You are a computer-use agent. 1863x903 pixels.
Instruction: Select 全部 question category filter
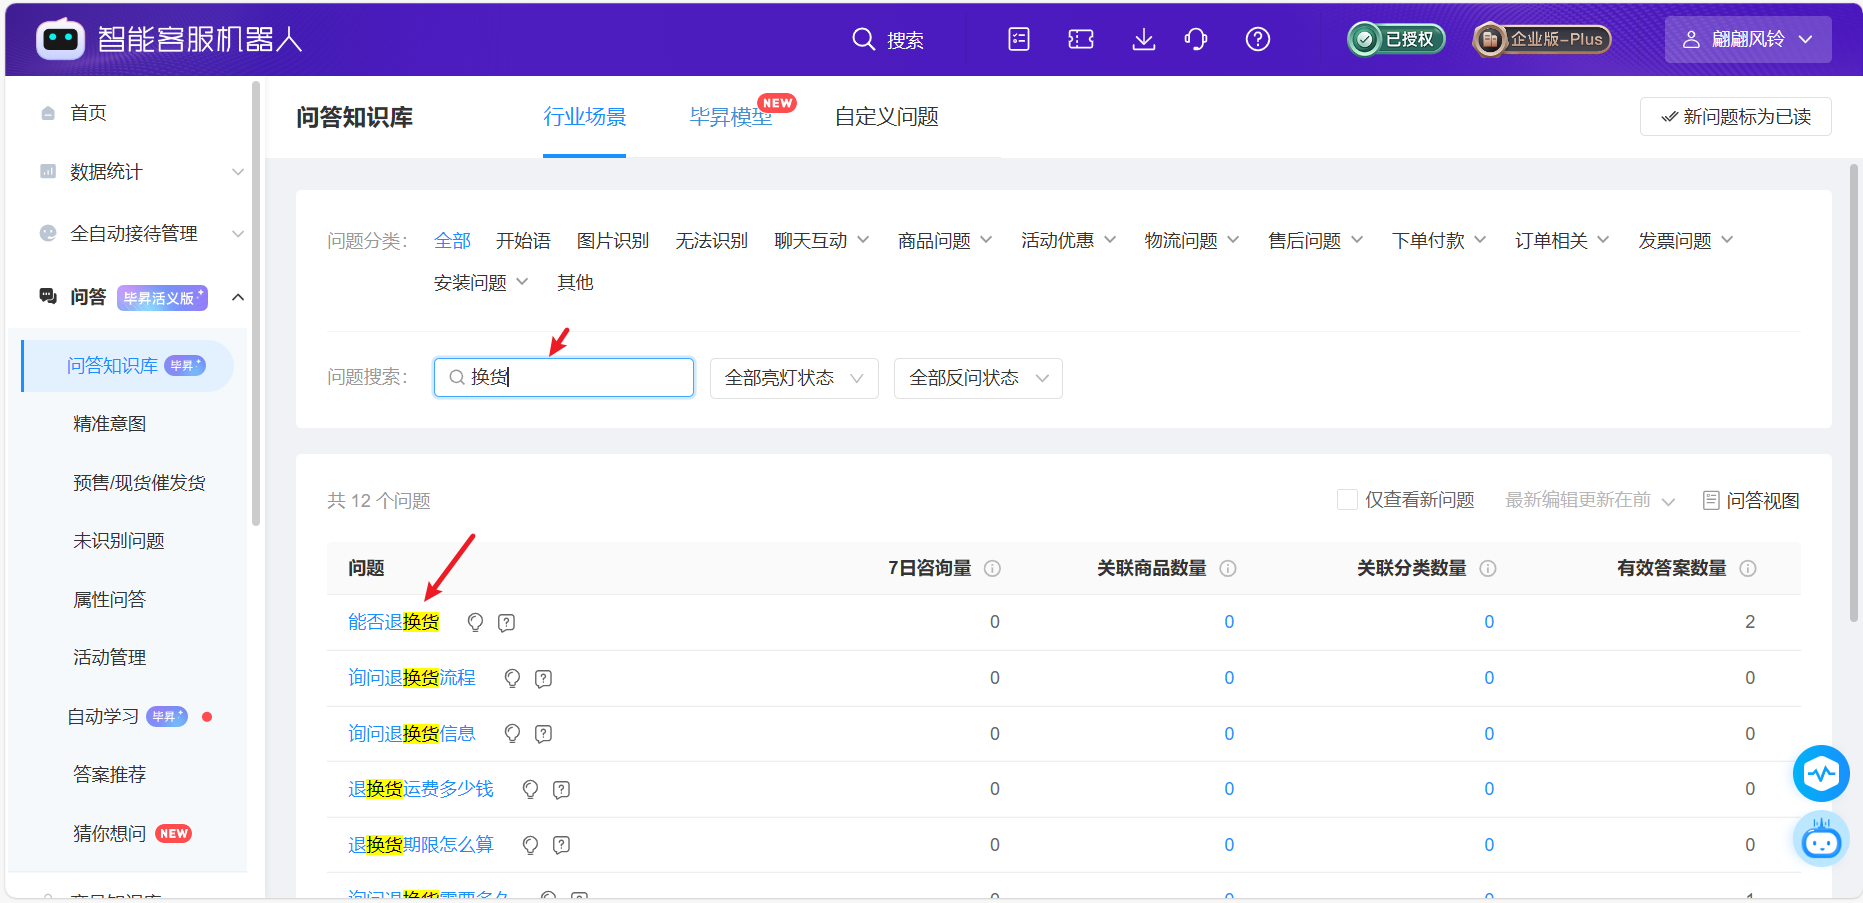pyautogui.click(x=452, y=241)
